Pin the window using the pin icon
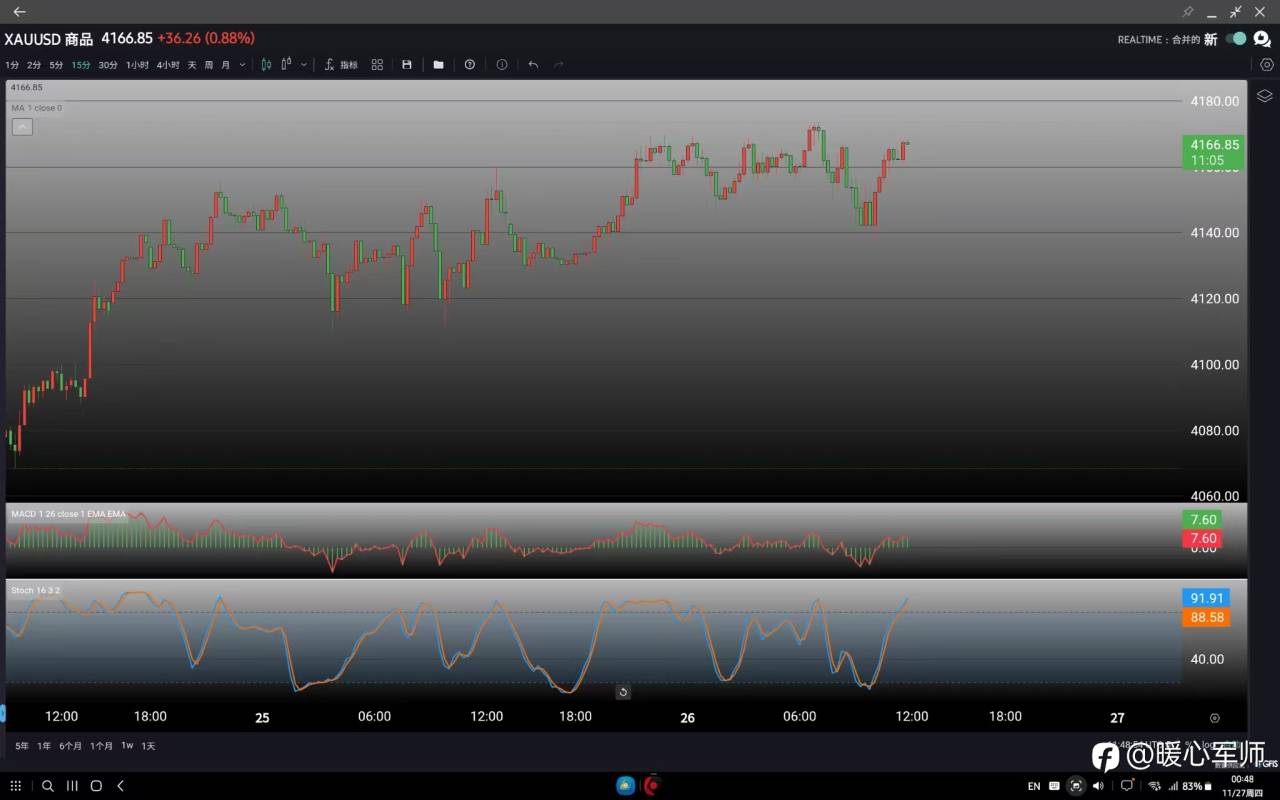 [1188, 12]
